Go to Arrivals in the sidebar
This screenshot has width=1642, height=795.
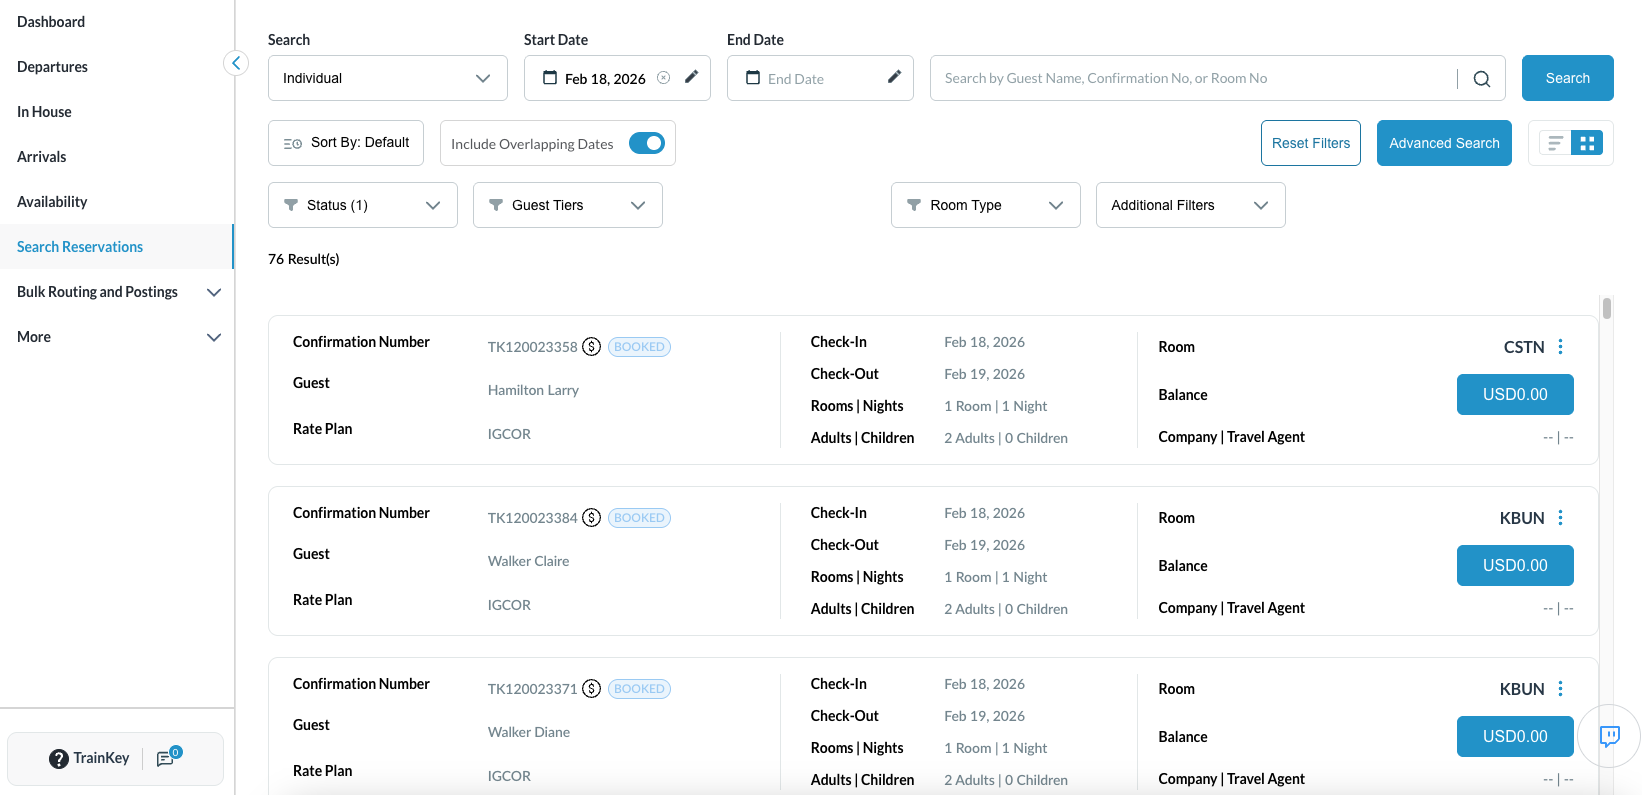point(42,157)
